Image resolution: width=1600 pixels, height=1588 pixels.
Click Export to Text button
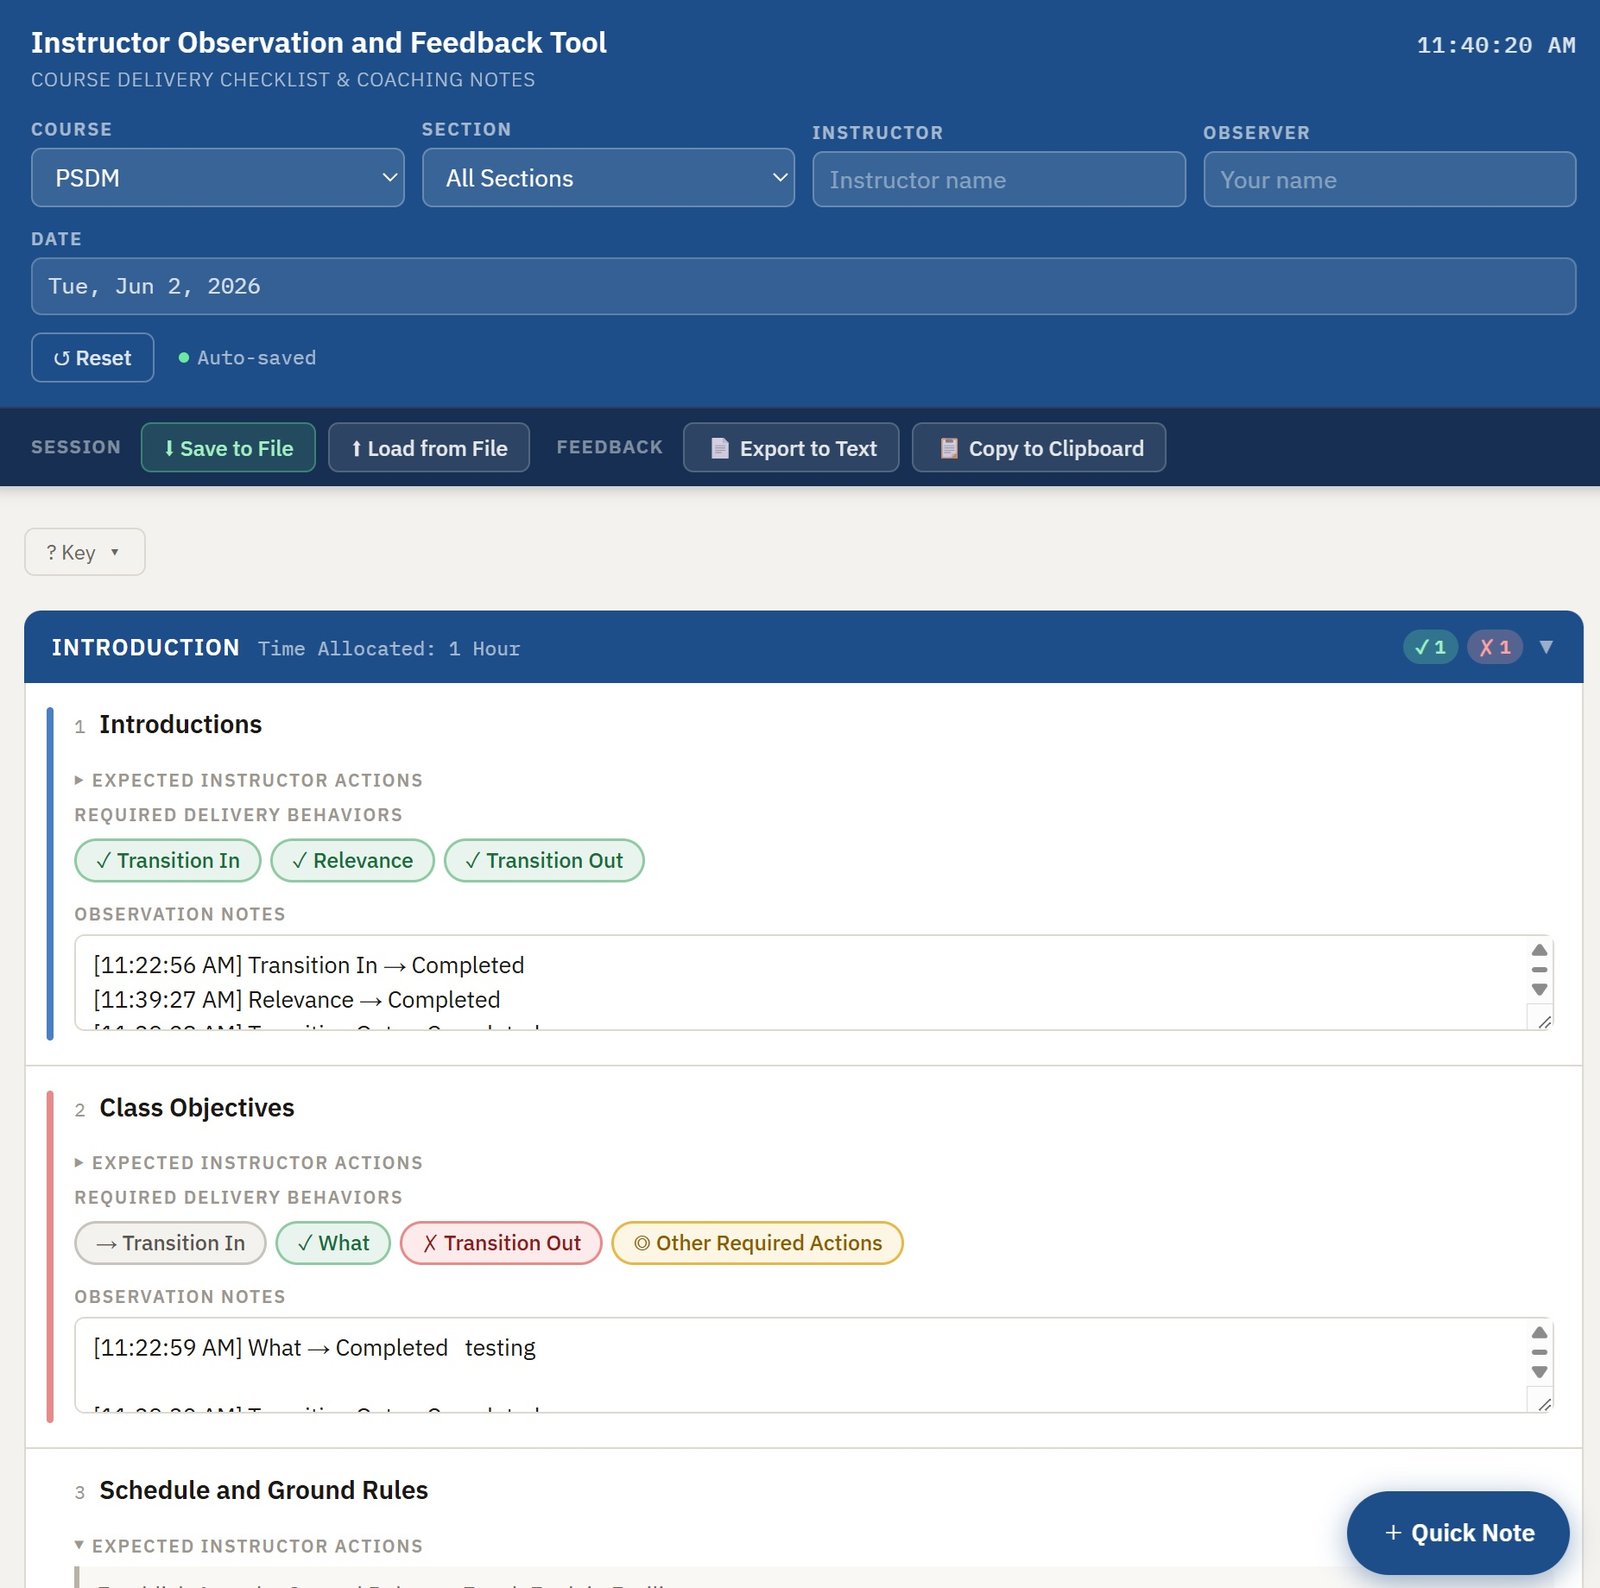pyautogui.click(x=791, y=448)
